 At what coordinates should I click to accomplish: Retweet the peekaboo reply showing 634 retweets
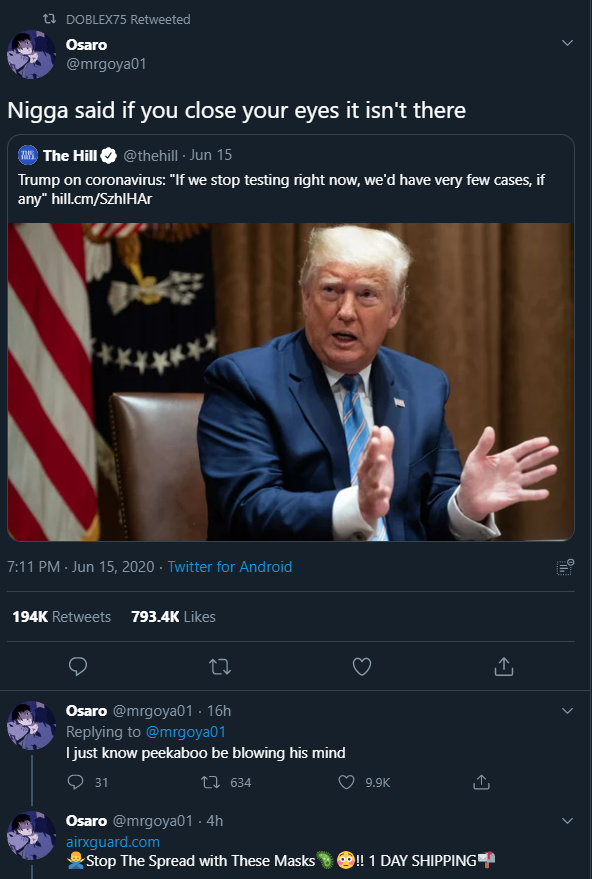210,782
